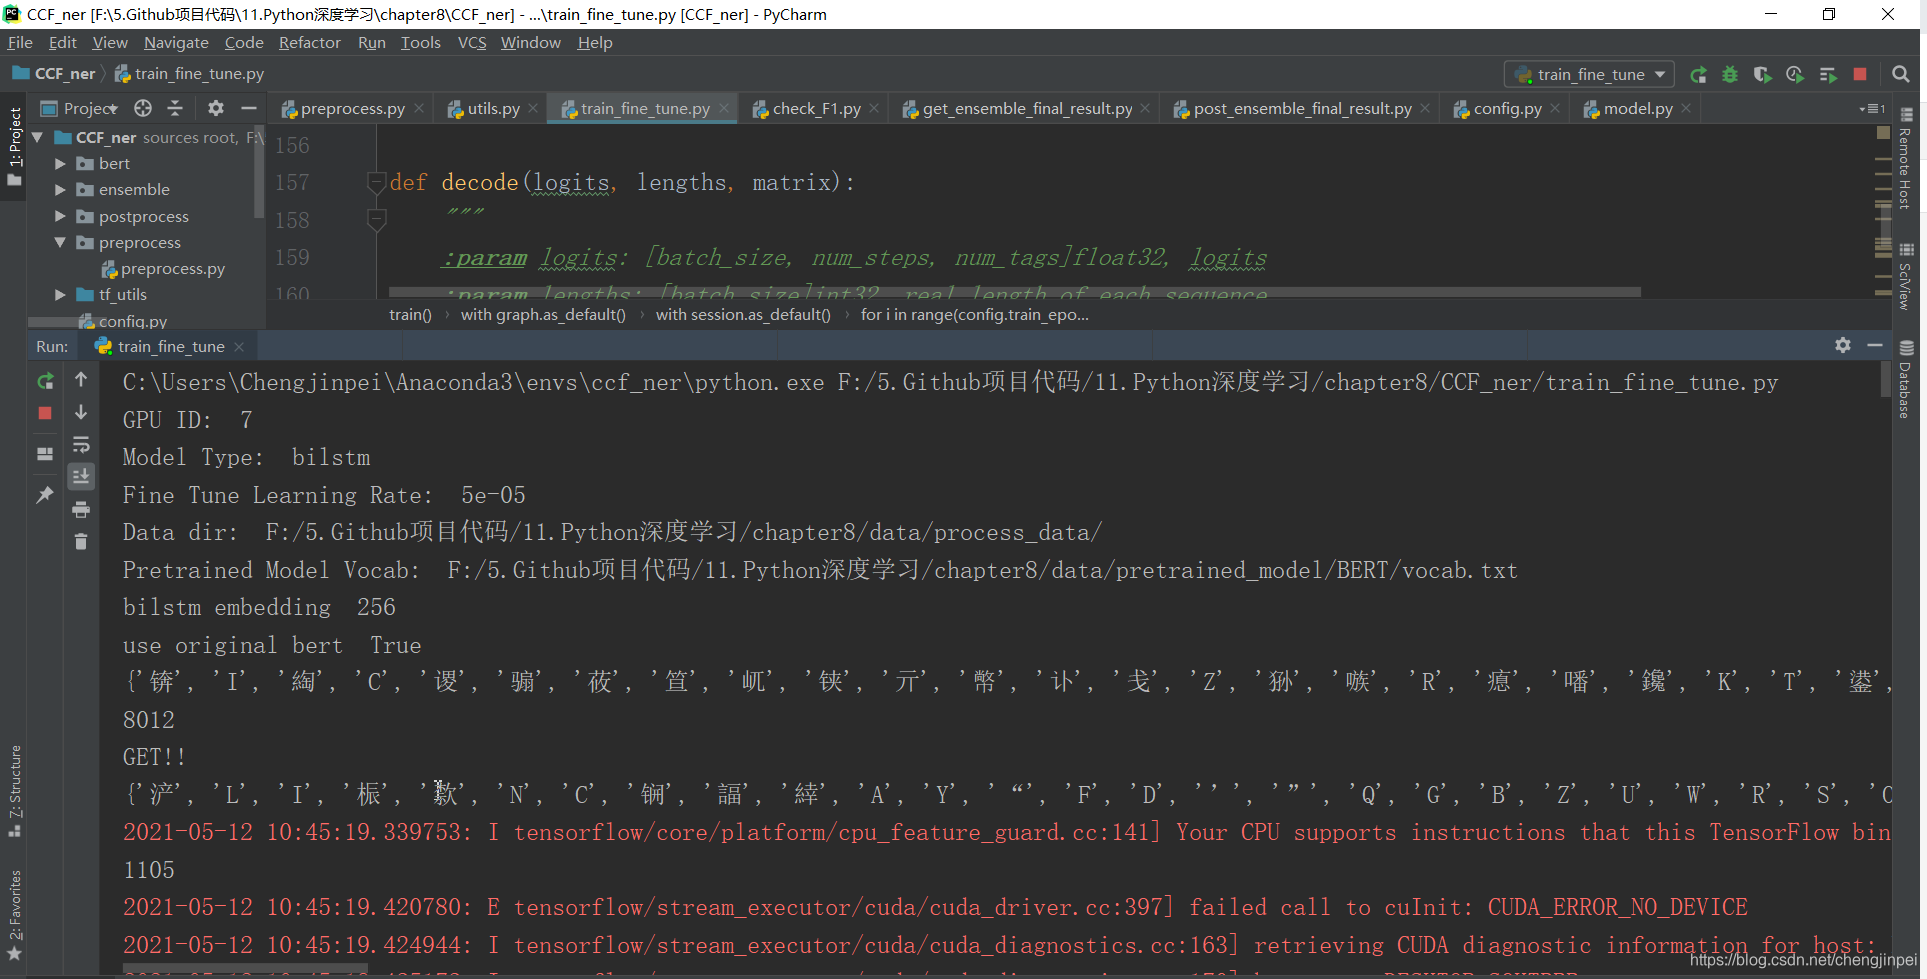Toggle the 2: Favorites tool window
Viewport: 1927px width, 979px height.
coord(14,916)
